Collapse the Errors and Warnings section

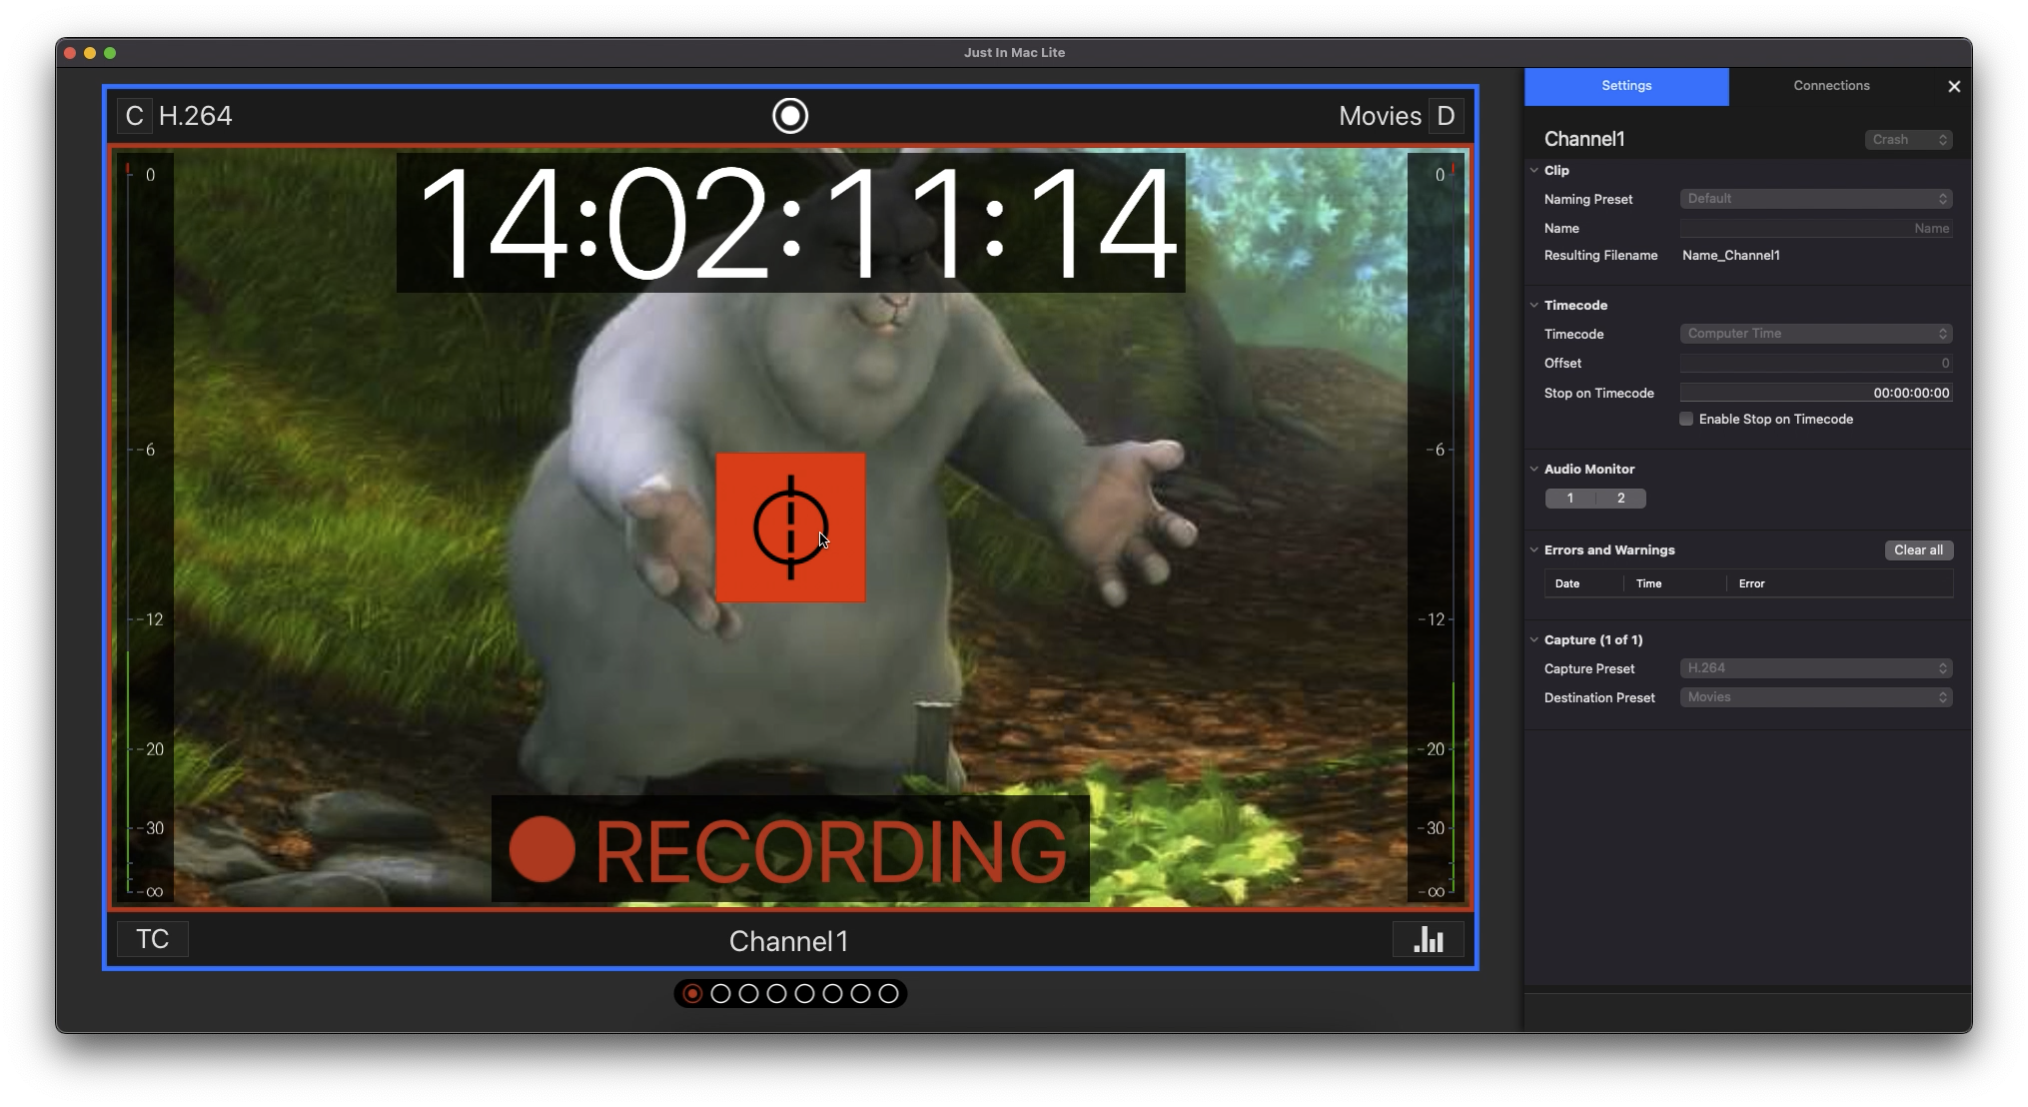pos(1534,550)
